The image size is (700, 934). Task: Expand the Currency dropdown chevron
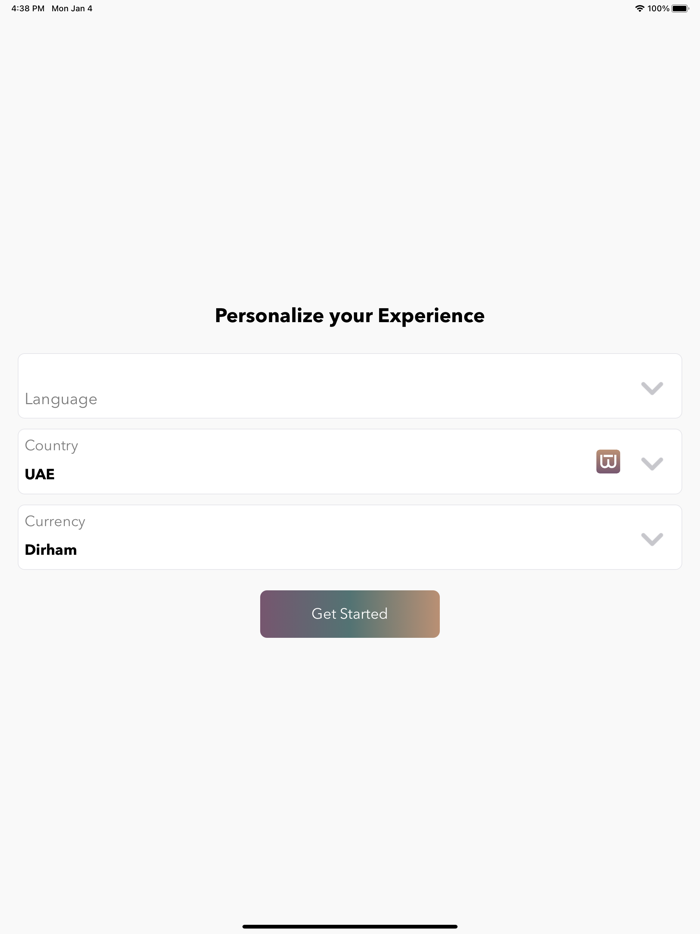652,539
